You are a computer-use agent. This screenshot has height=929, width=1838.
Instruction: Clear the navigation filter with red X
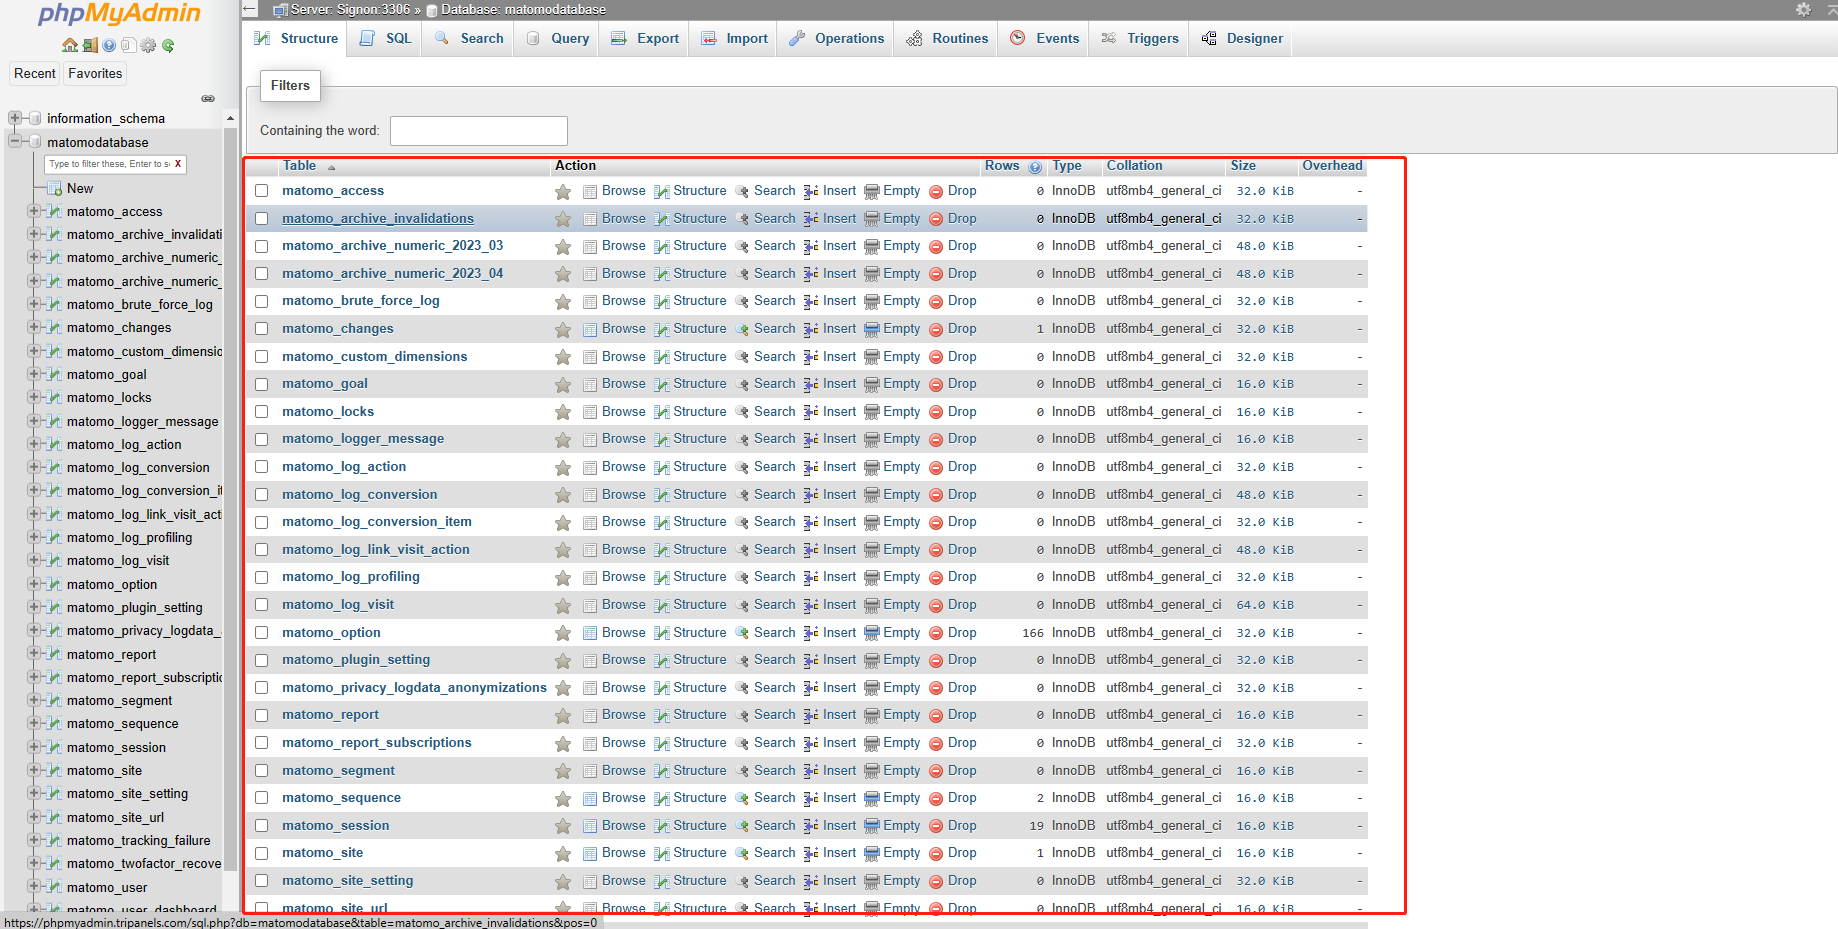pos(178,164)
